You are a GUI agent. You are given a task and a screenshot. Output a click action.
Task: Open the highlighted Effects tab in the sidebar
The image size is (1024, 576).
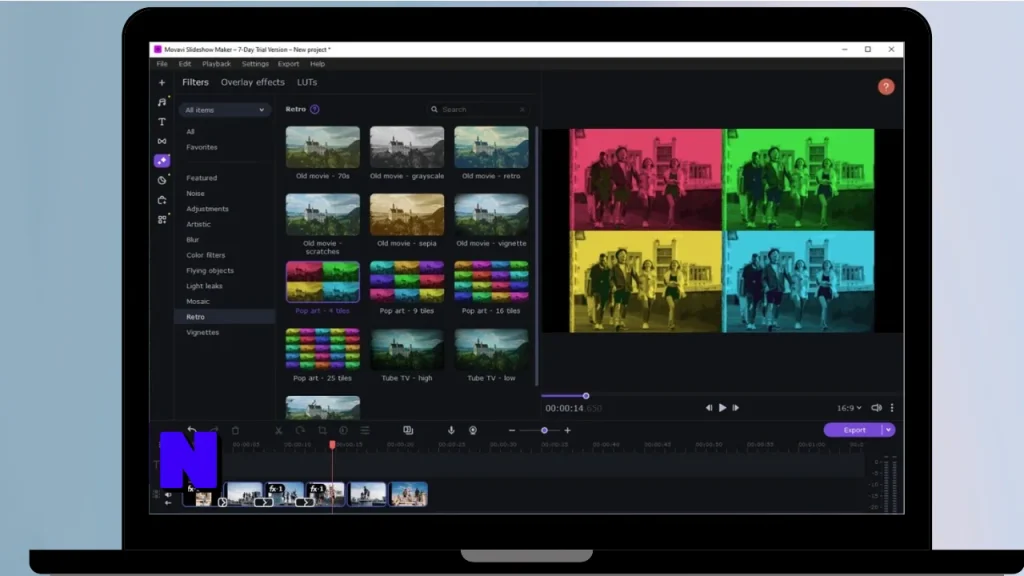click(161, 161)
